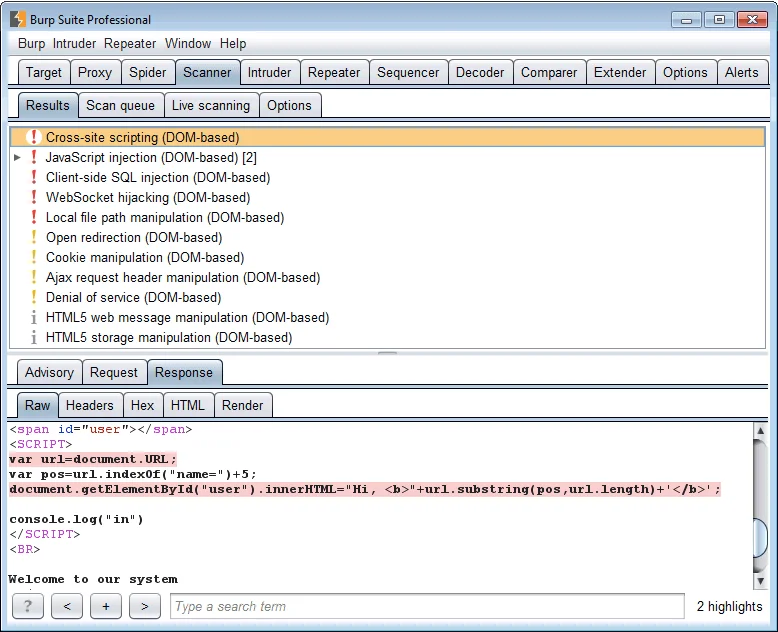Open the Scanner Options sub-tab
Viewport: 778px width, 632px height.
289,105
